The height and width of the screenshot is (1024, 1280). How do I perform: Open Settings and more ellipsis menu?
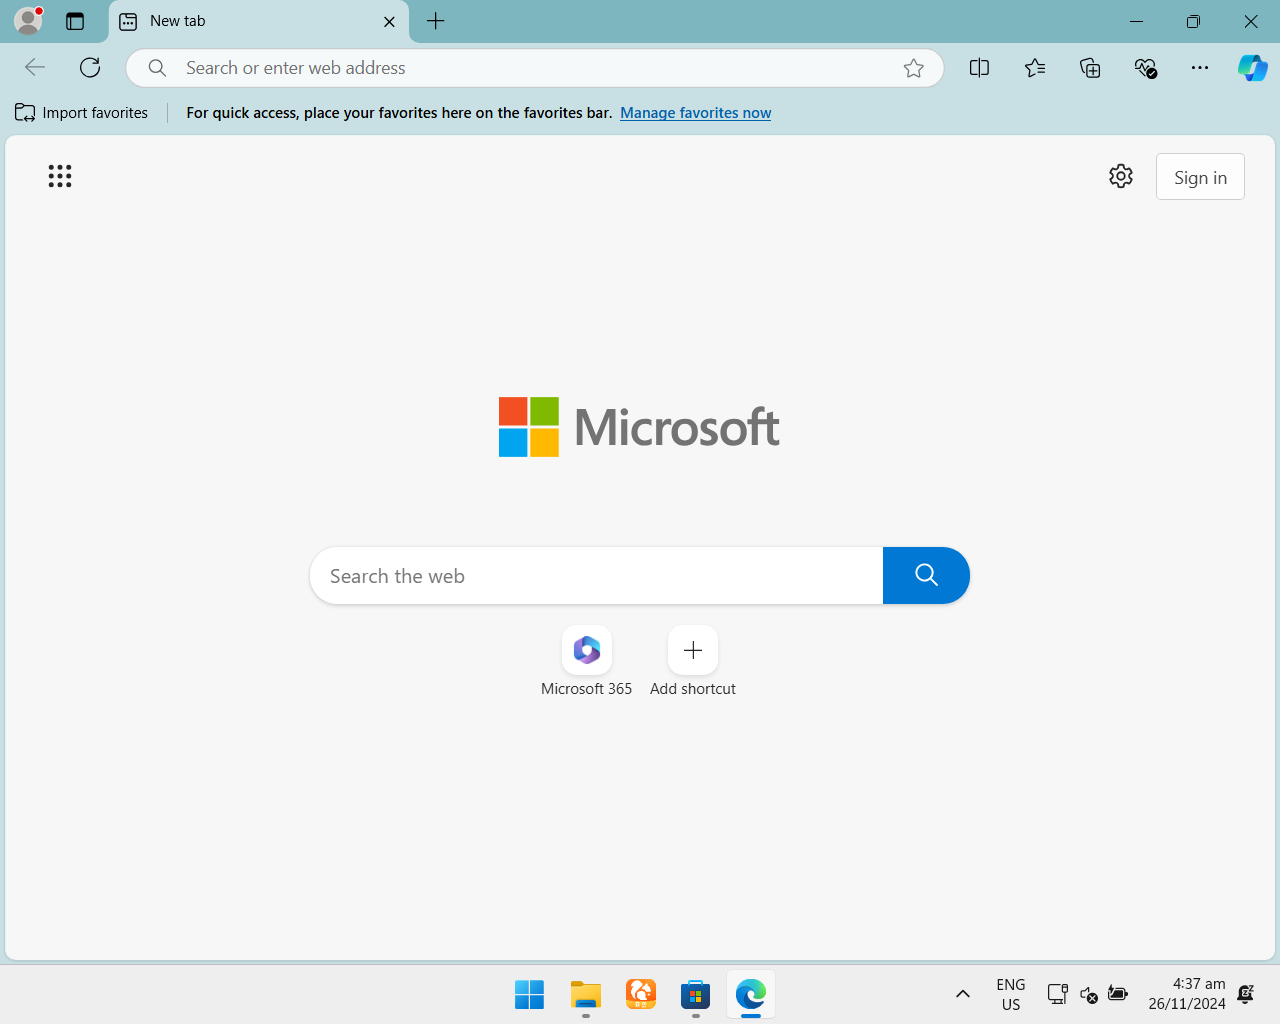1200,67
